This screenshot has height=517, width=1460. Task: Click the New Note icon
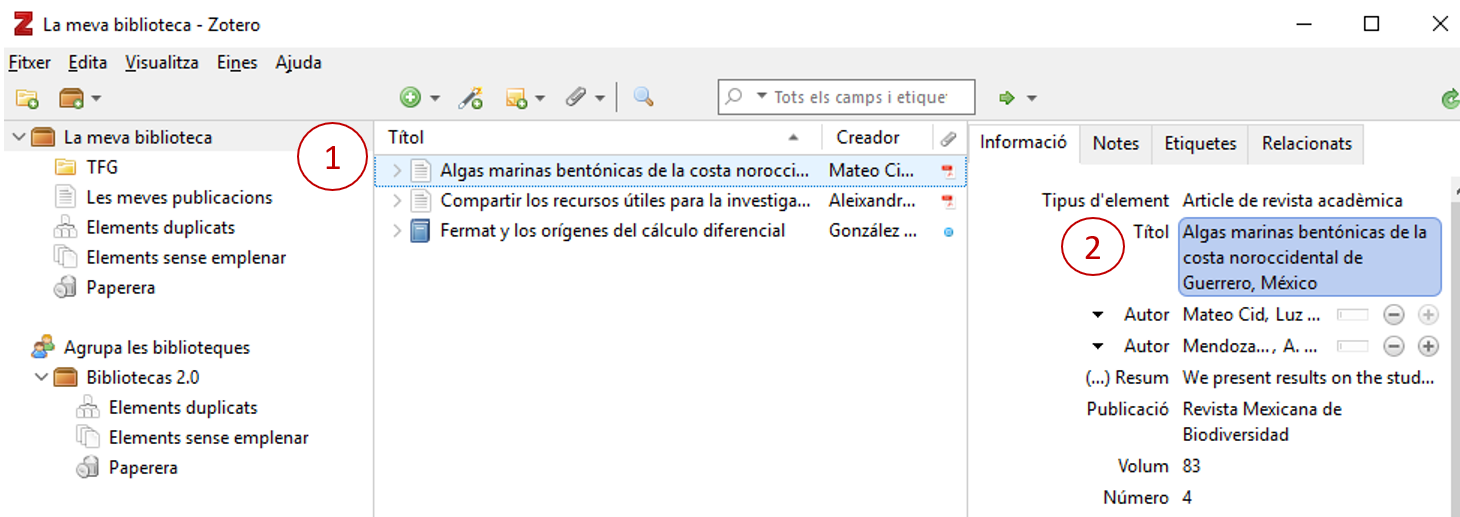(516, 98)
